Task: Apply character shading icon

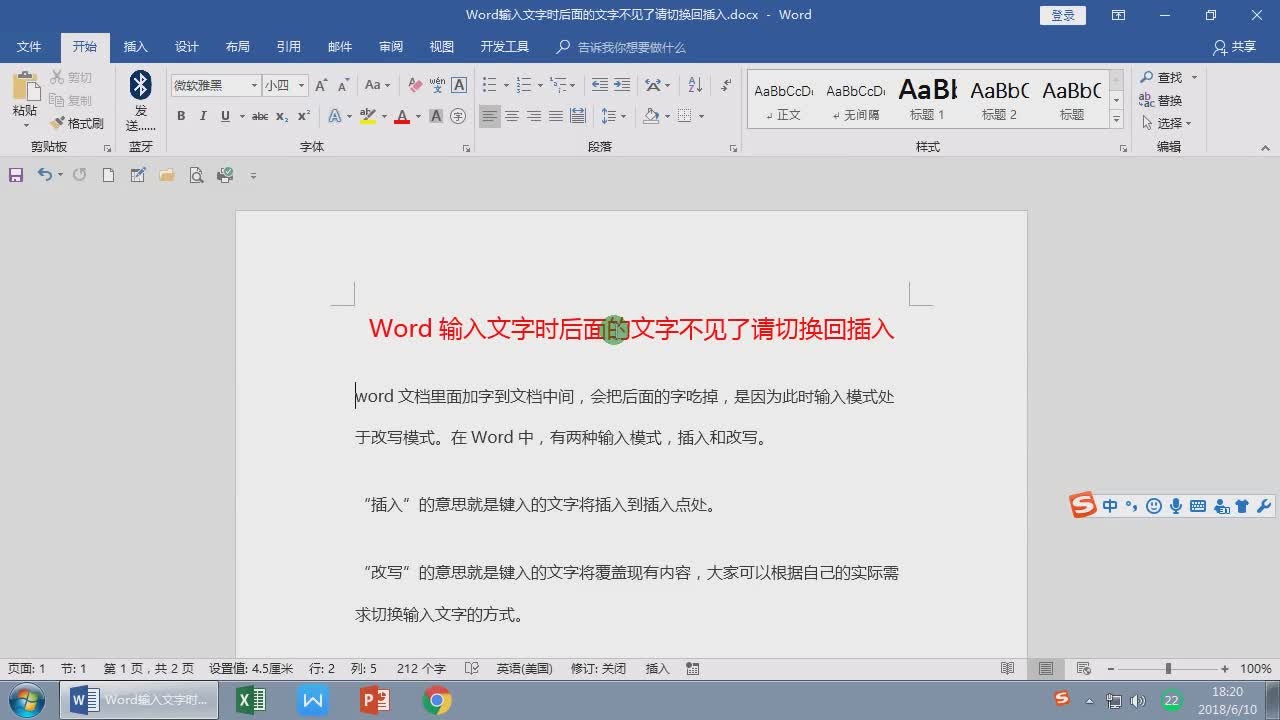Action: tap(436, 116)
